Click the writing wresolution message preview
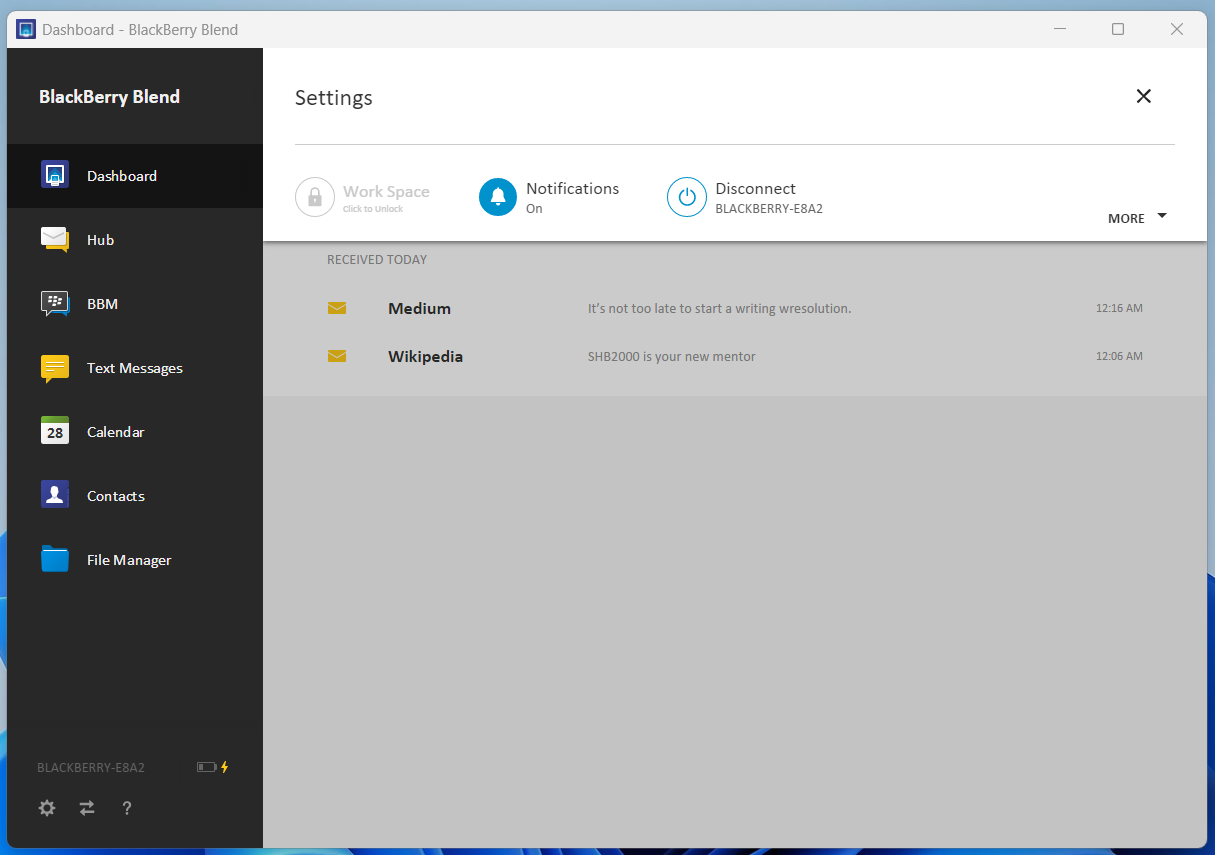This screenshot has height=855, width=1215. click(x=720, y=308)
